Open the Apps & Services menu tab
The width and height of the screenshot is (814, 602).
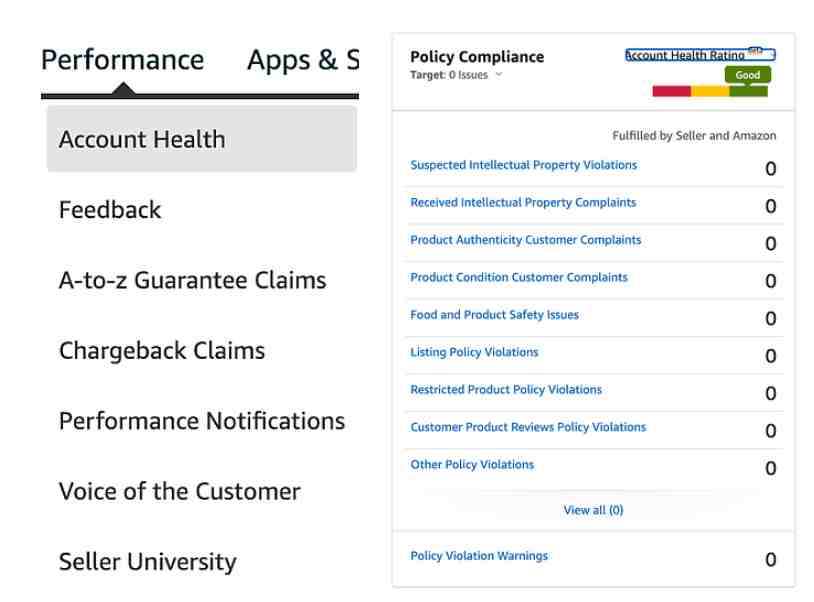point(303,60)
